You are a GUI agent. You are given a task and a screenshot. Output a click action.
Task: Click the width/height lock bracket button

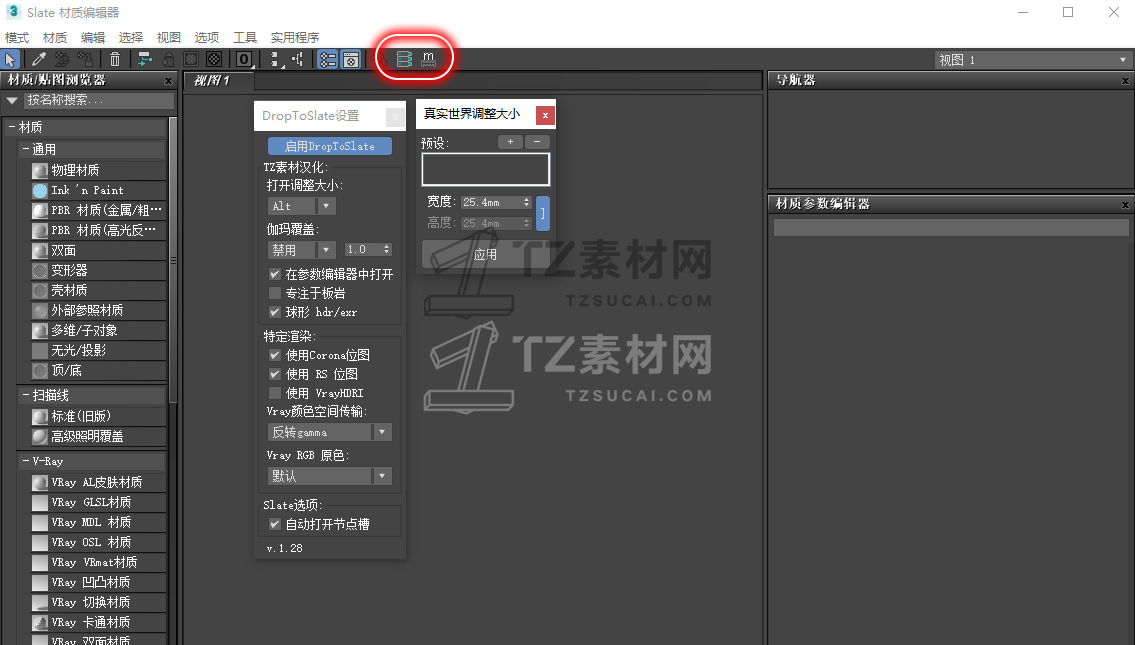pyautogui.click(x=542, y=214)
